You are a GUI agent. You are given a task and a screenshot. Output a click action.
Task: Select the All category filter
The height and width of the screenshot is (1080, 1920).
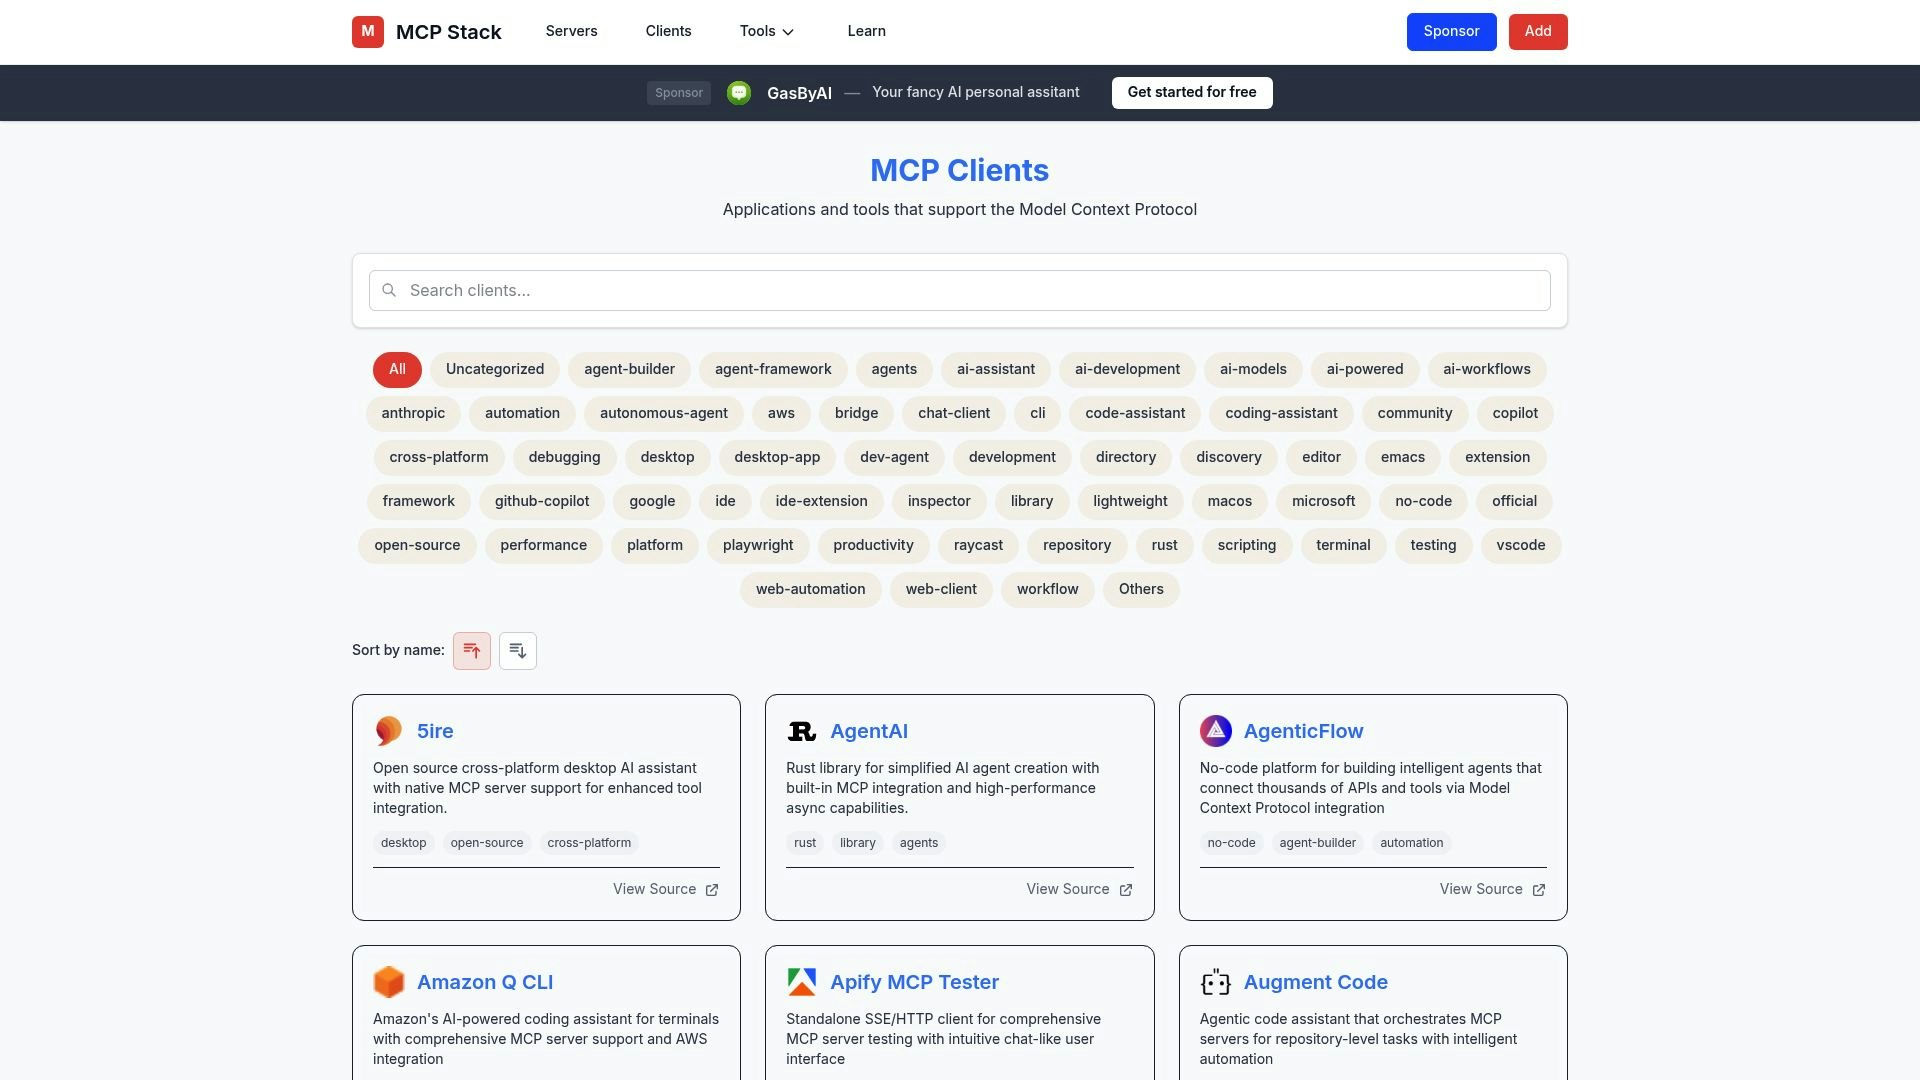click(x=397, y=370)
